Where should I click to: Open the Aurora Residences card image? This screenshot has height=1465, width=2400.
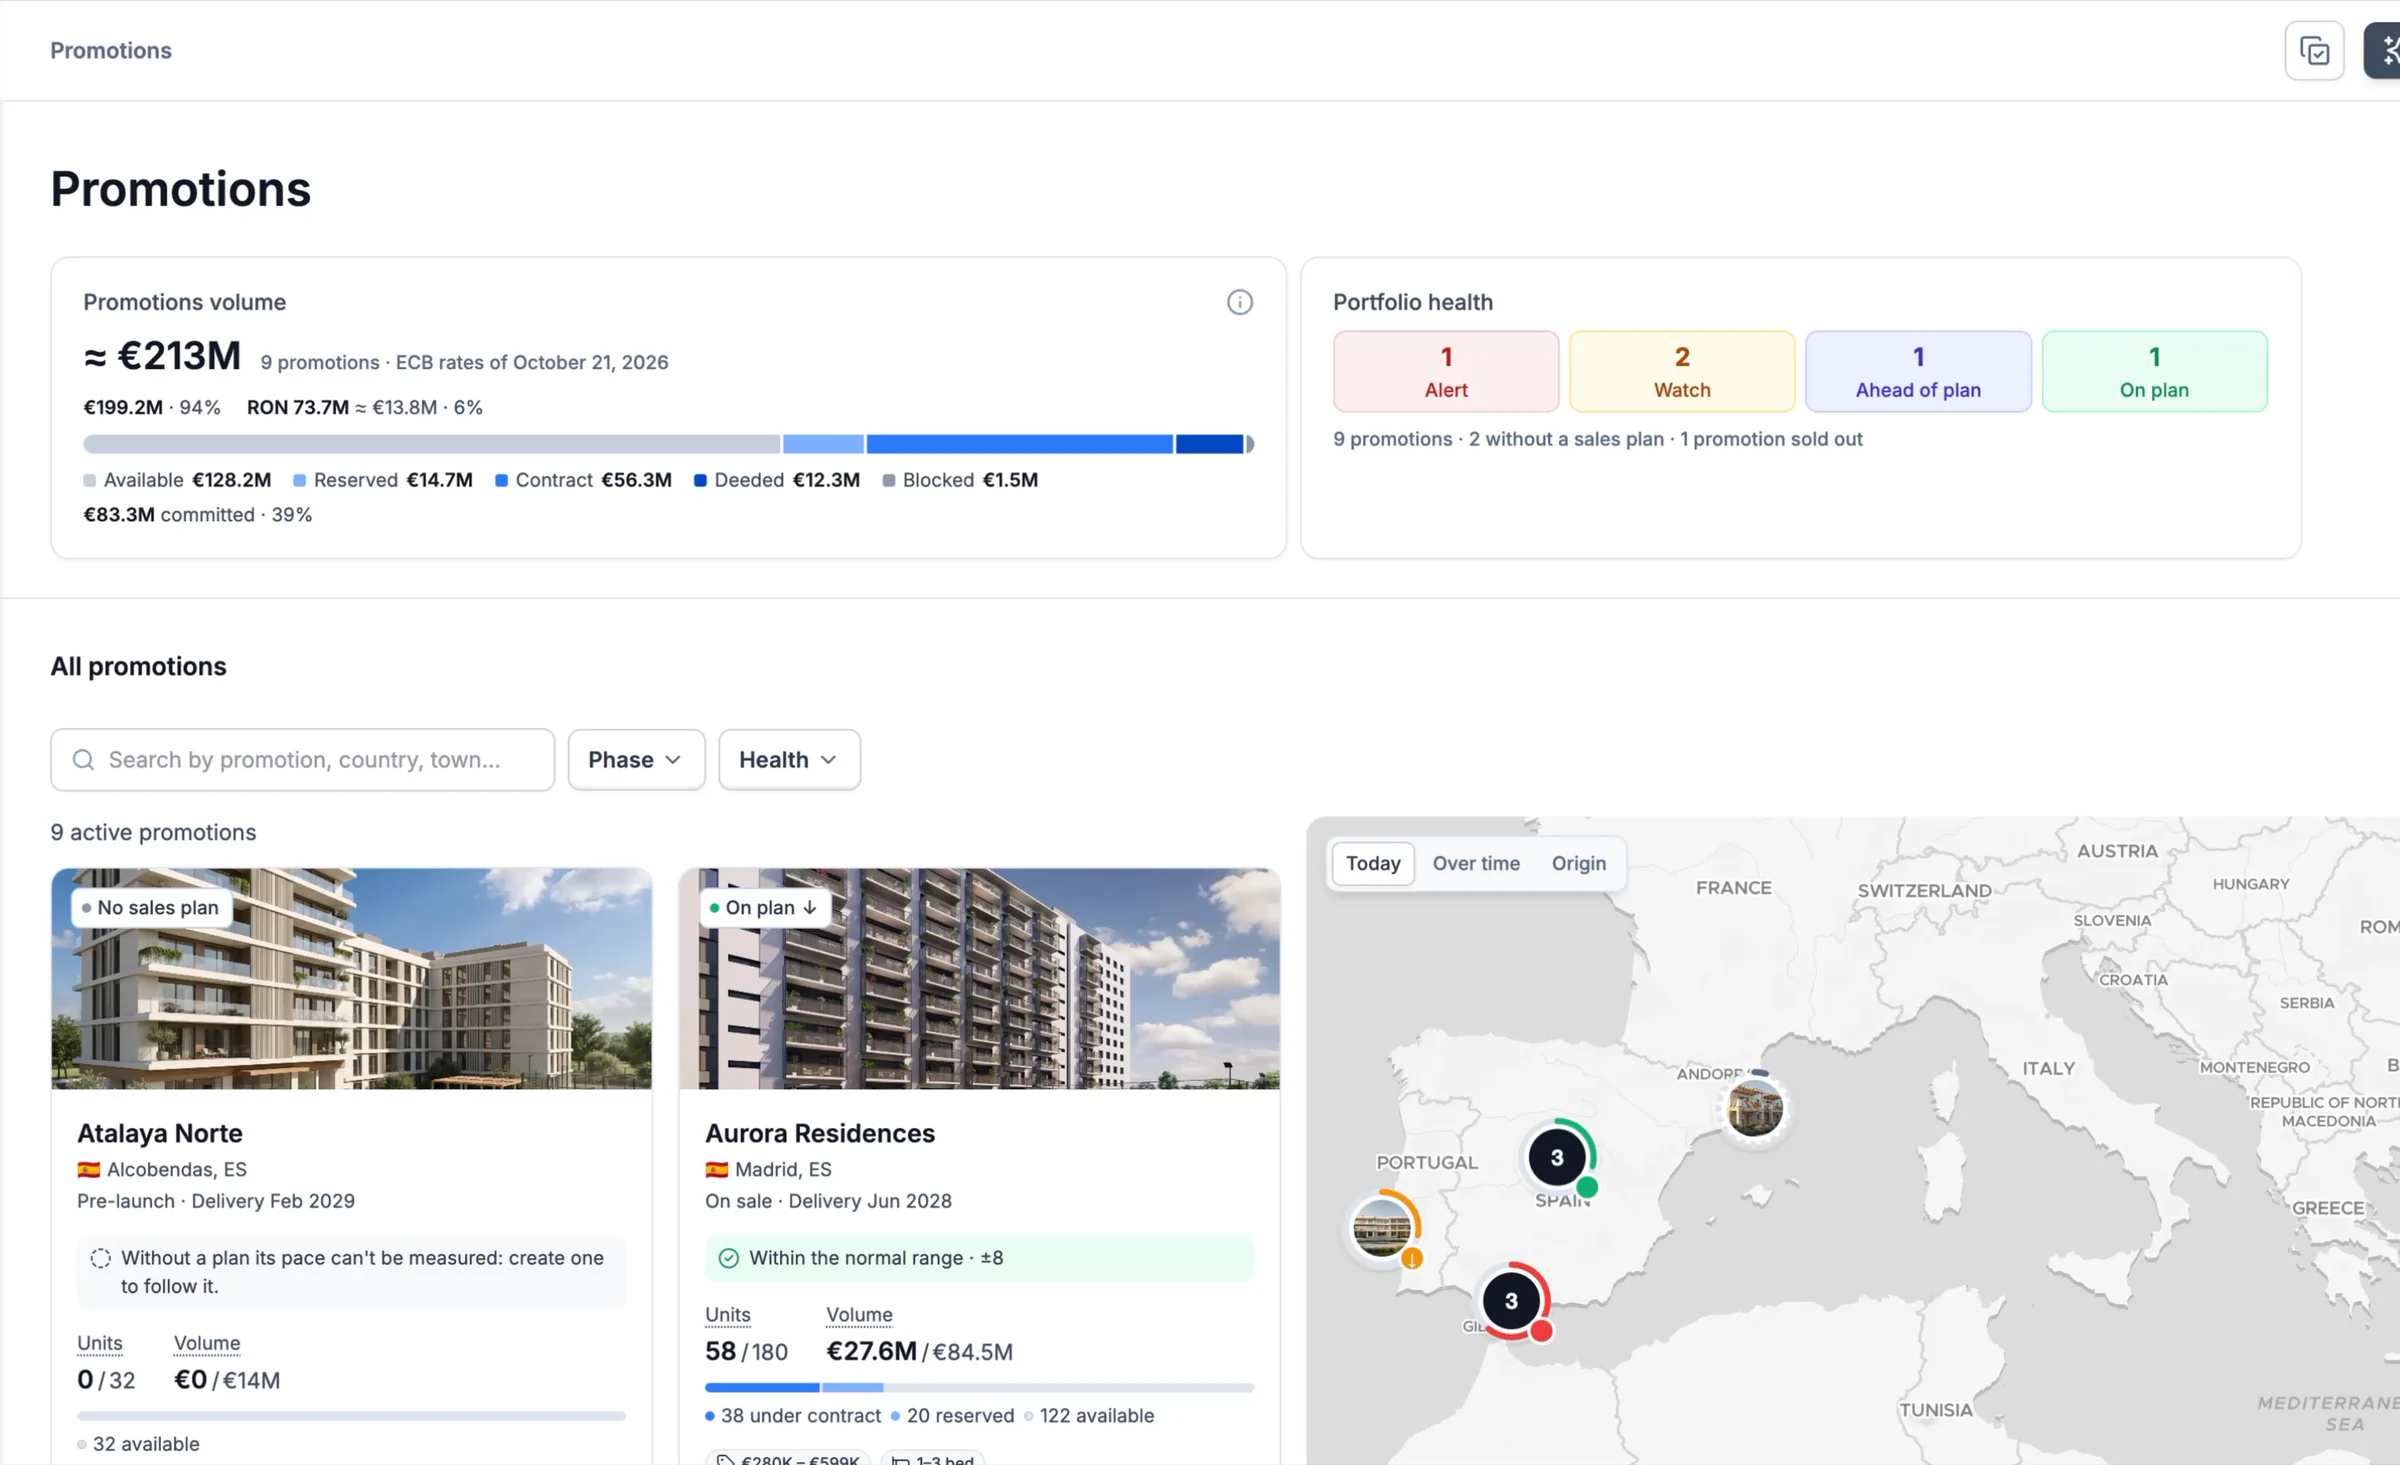coord(979,978)
